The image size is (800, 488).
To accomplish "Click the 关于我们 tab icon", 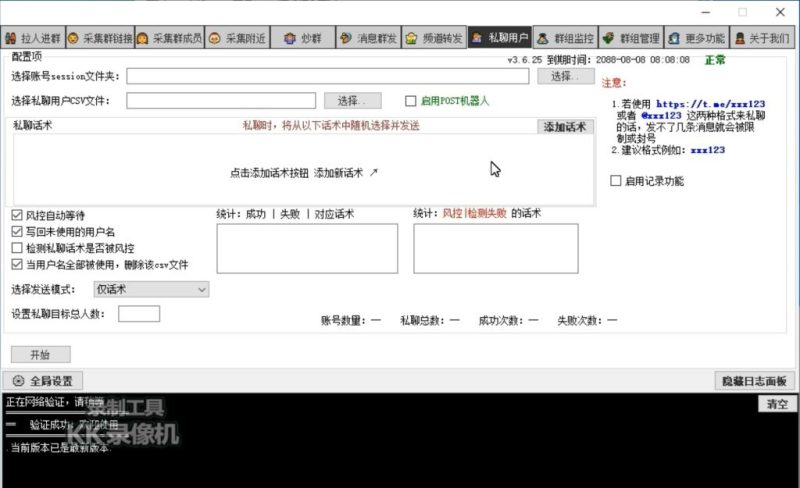I will (x=740, y=38).
